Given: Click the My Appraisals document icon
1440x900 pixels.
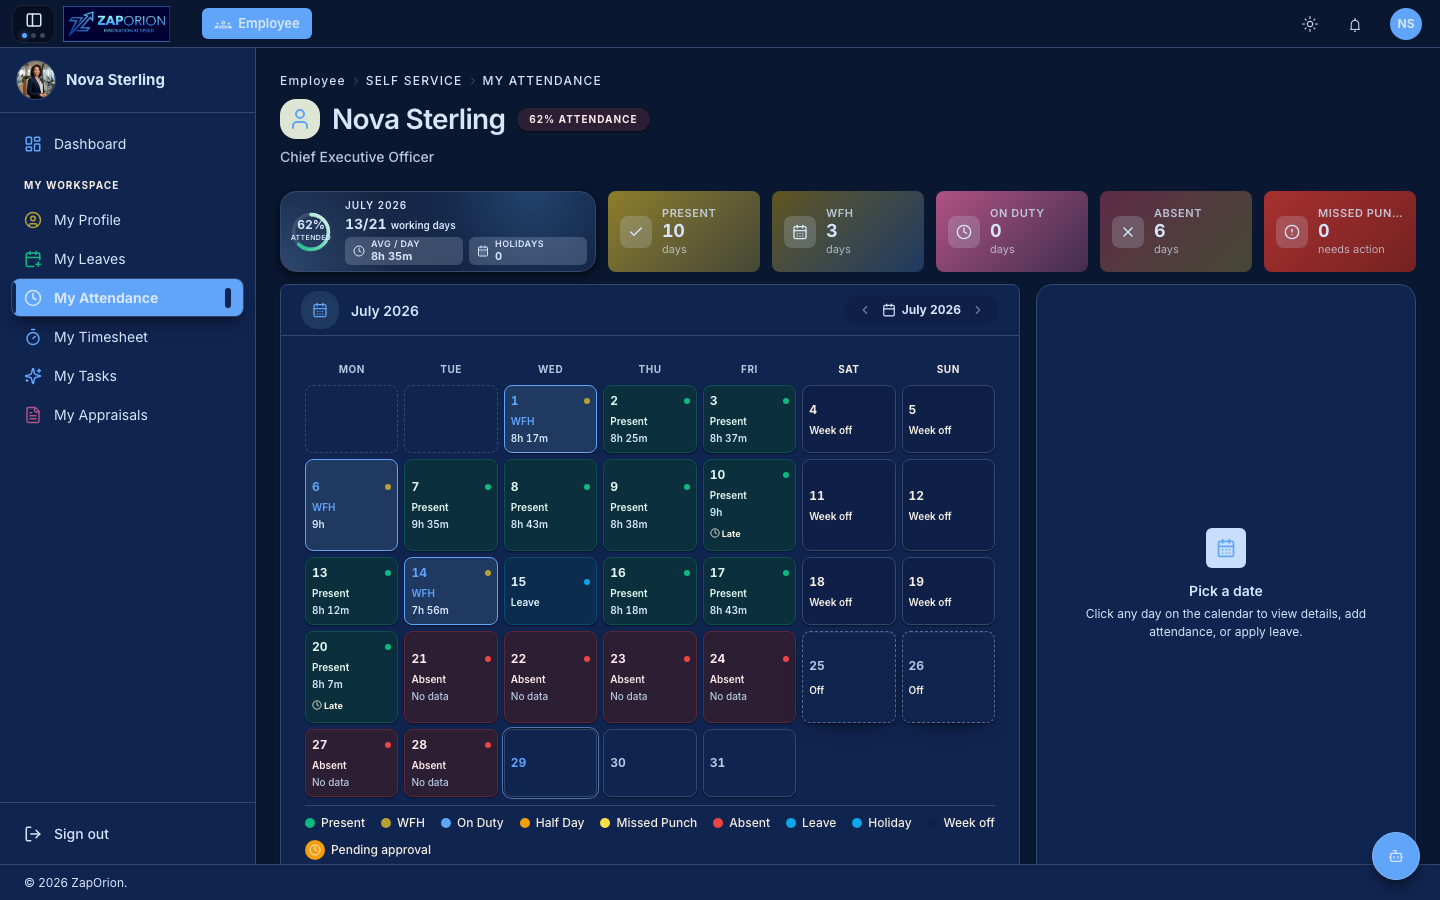Looking at the screenshot, I should tap(33, 415).
